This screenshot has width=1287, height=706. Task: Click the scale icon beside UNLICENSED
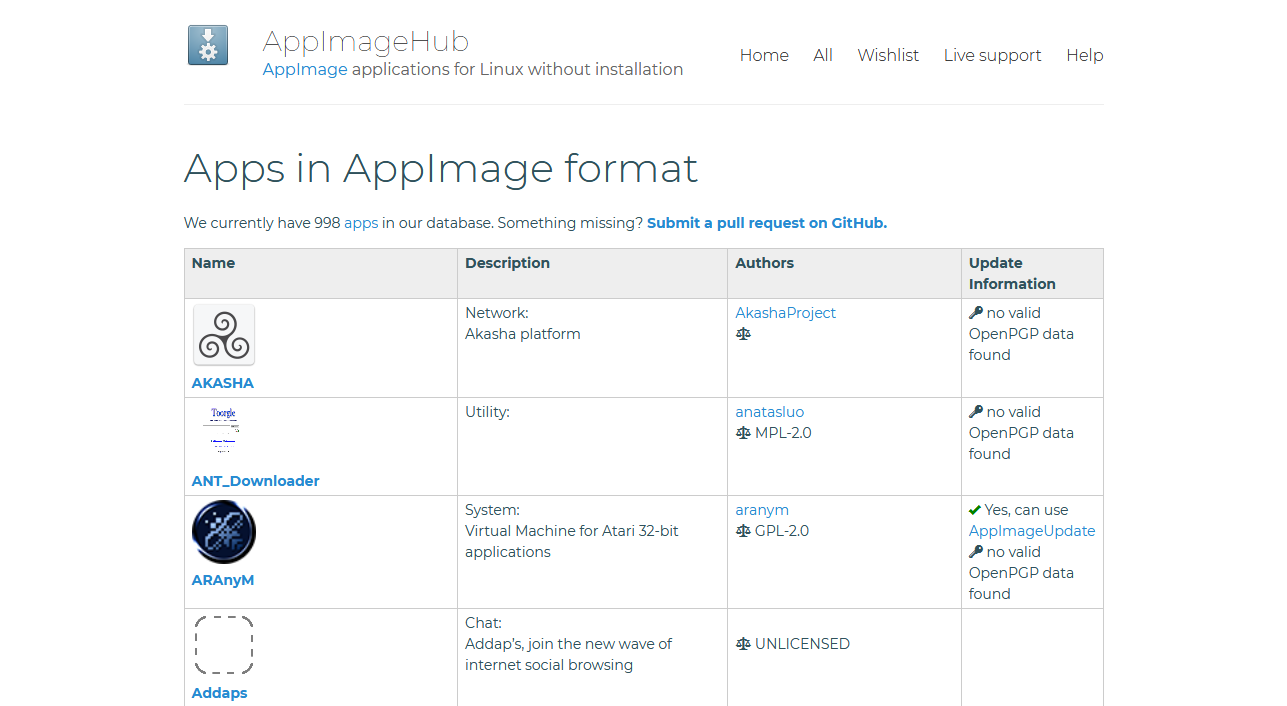(x=743, y=644)
